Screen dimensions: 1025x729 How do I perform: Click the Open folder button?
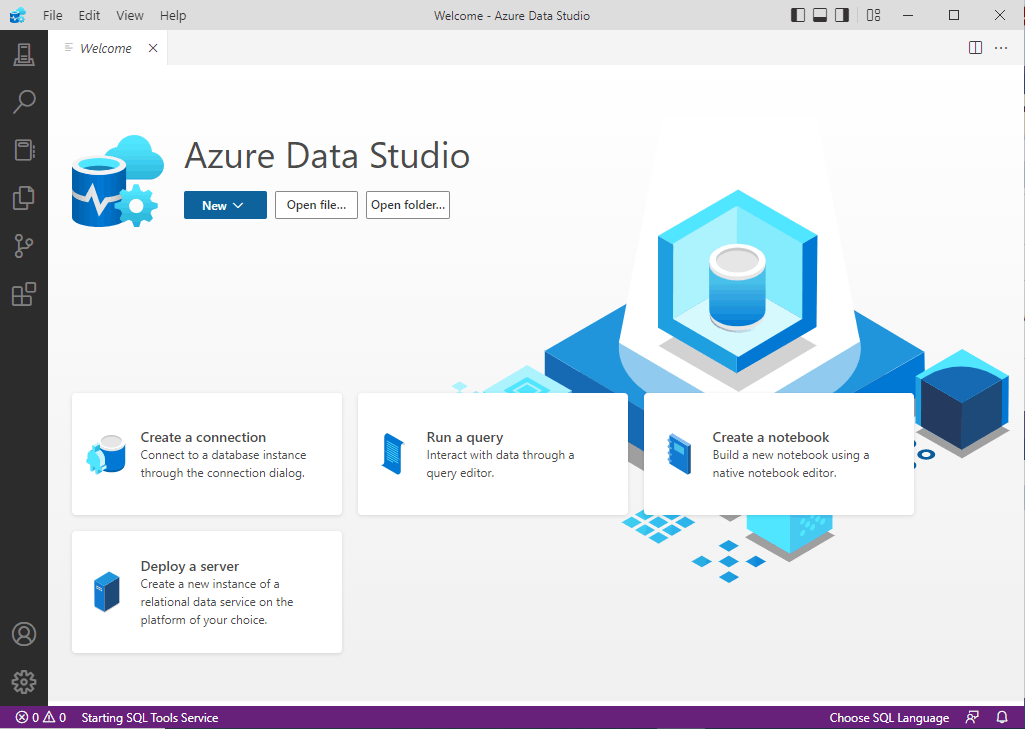[x=407, y=205]
